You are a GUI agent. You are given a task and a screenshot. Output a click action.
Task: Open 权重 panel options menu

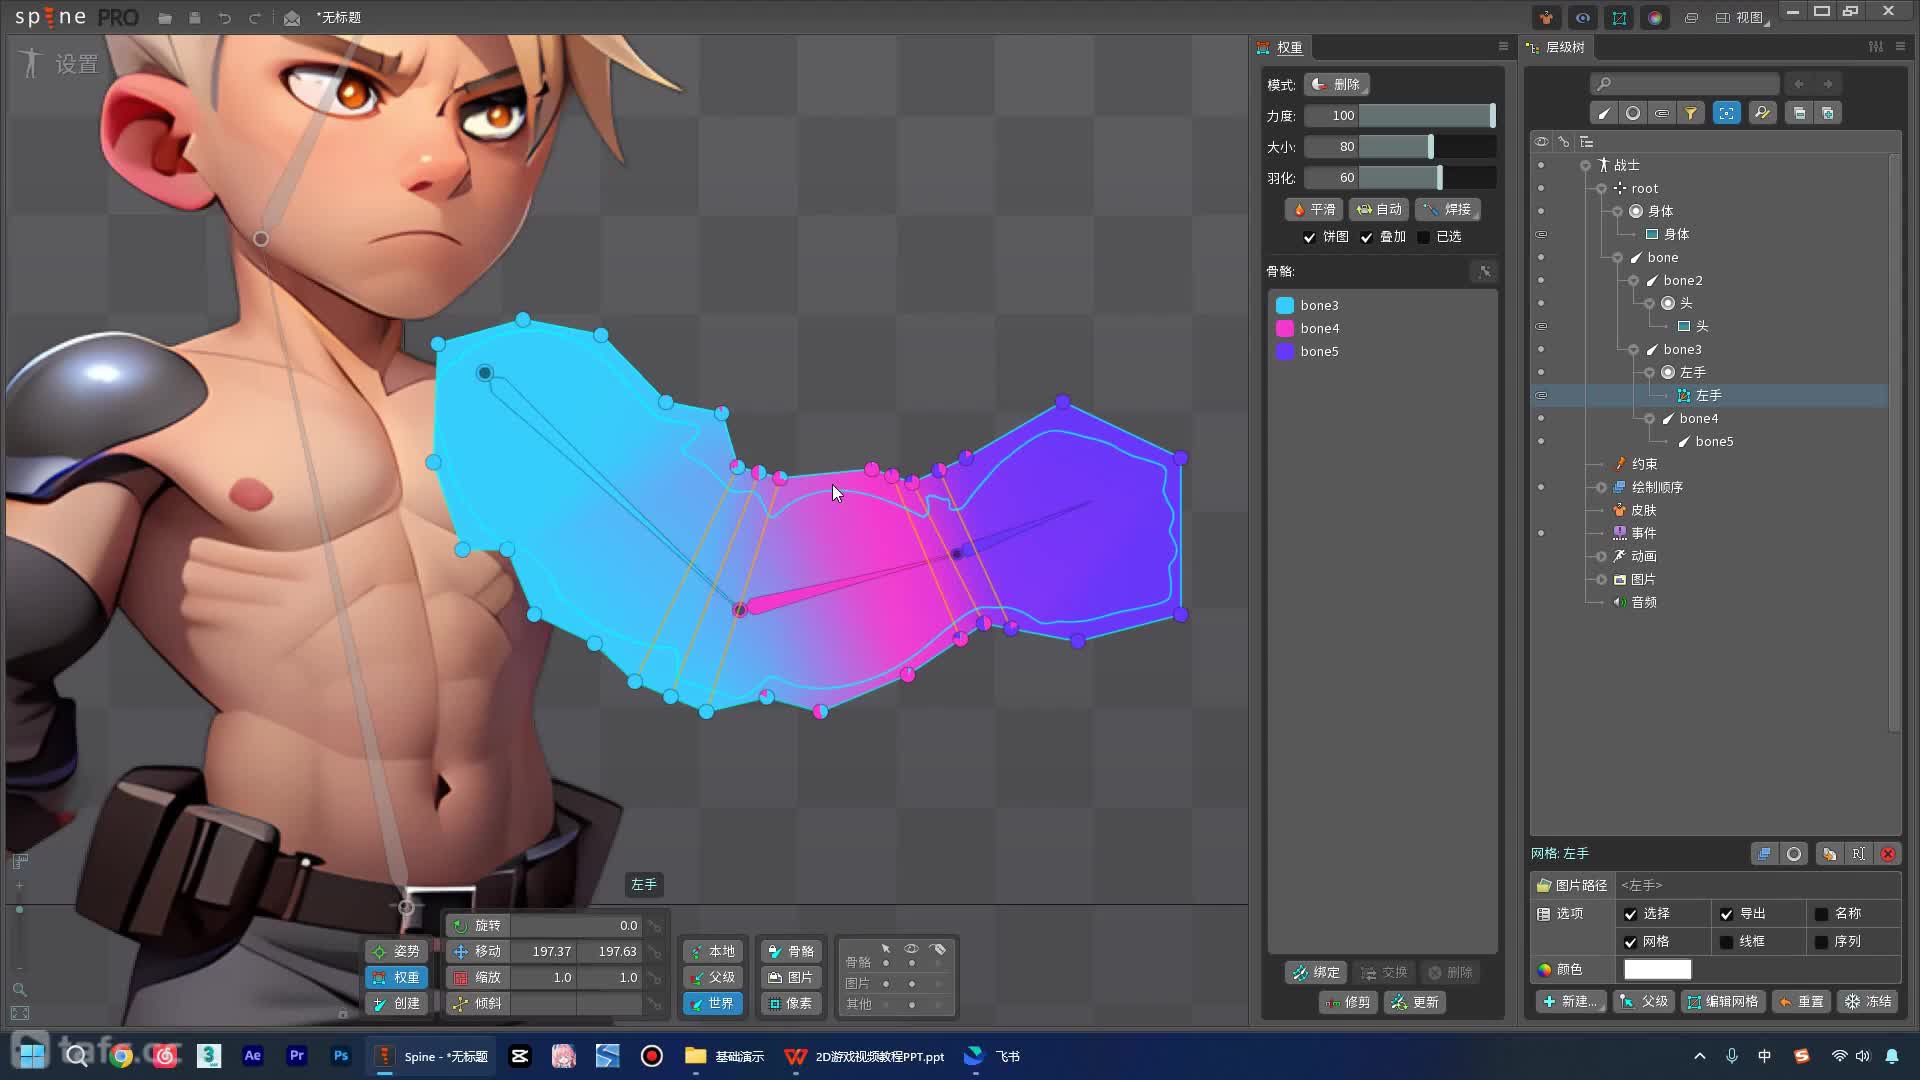pyautogui.click(x=1503, y=46)
